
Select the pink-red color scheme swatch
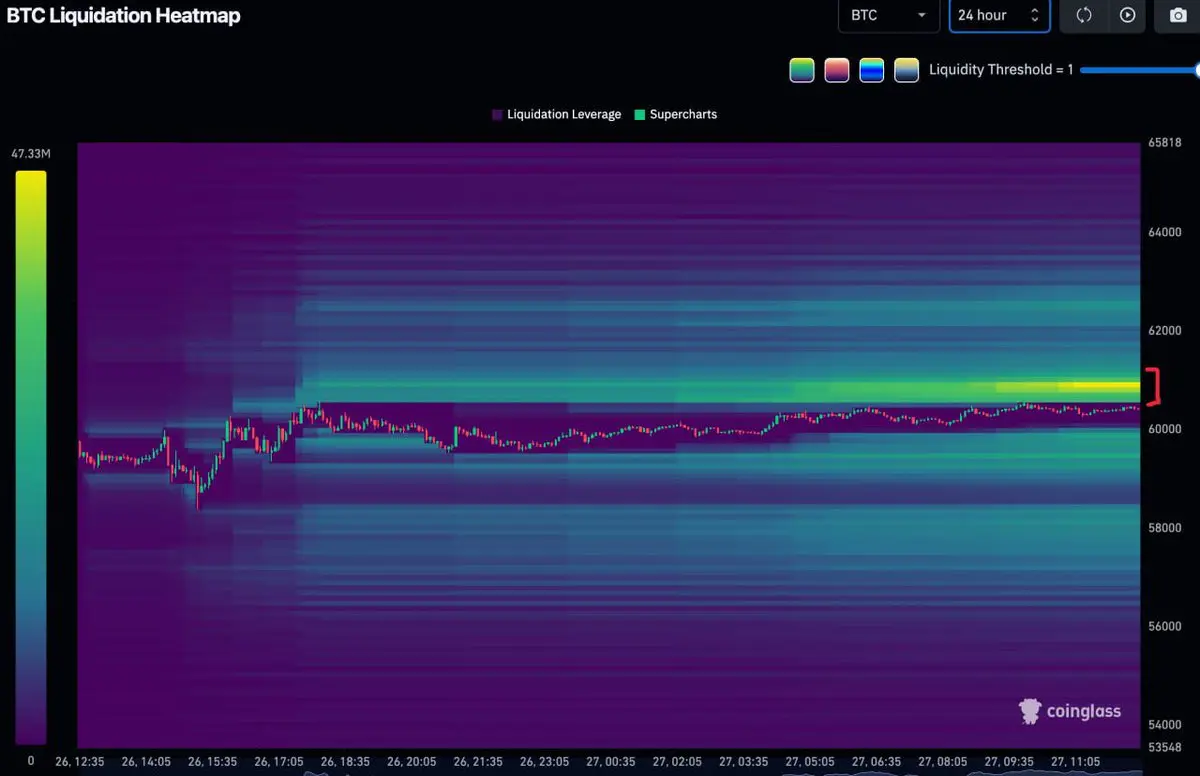coord(837,70)
